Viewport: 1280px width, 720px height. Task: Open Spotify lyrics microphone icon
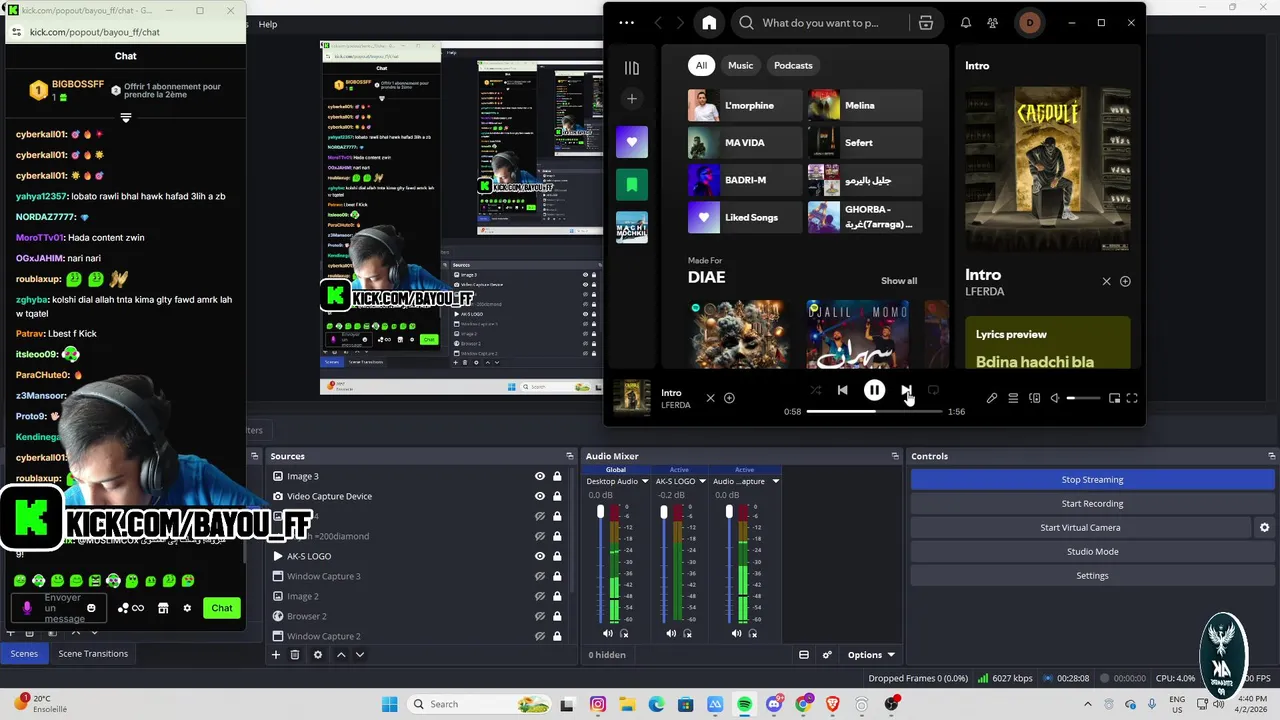click(992, 398)
